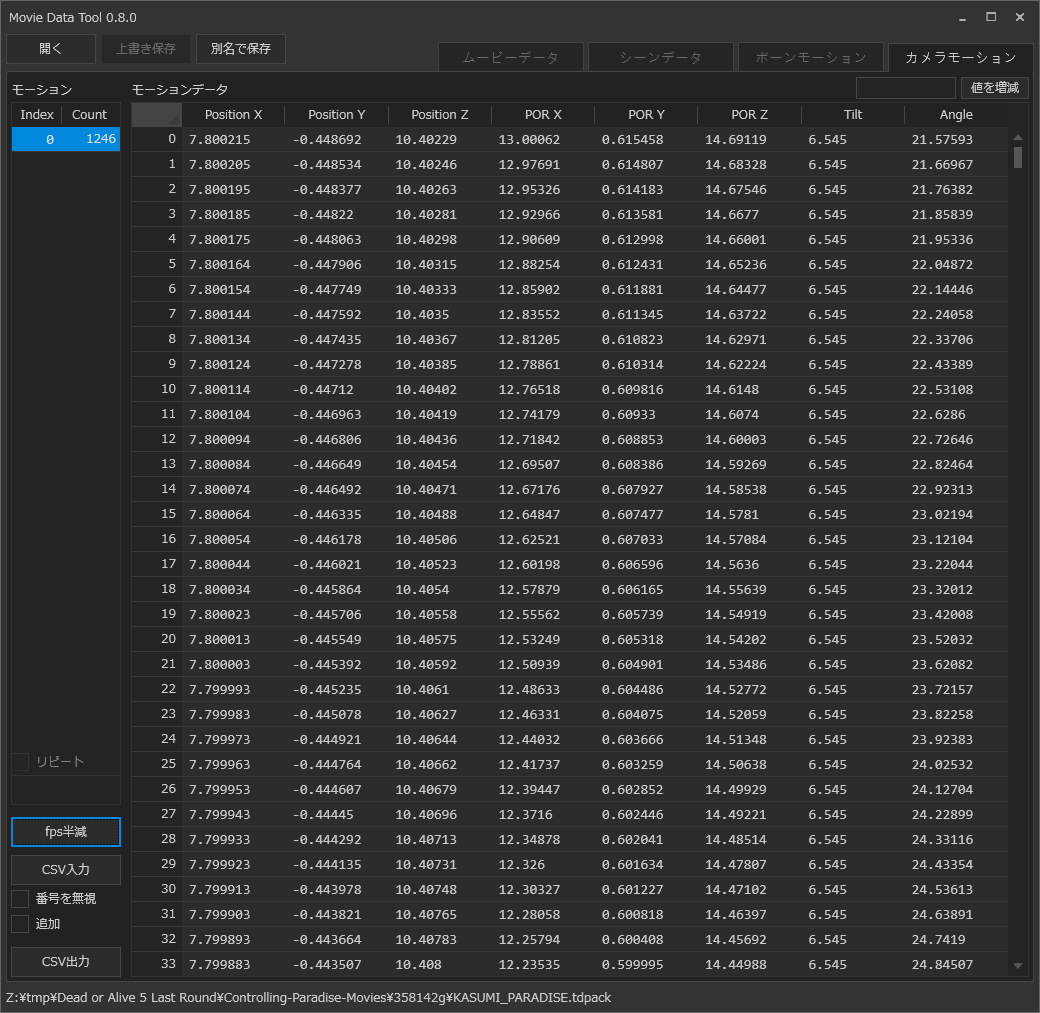Toggle the 追加 checkbox
Screen dimensions: 1040x1013
click(x=20, y=924)
